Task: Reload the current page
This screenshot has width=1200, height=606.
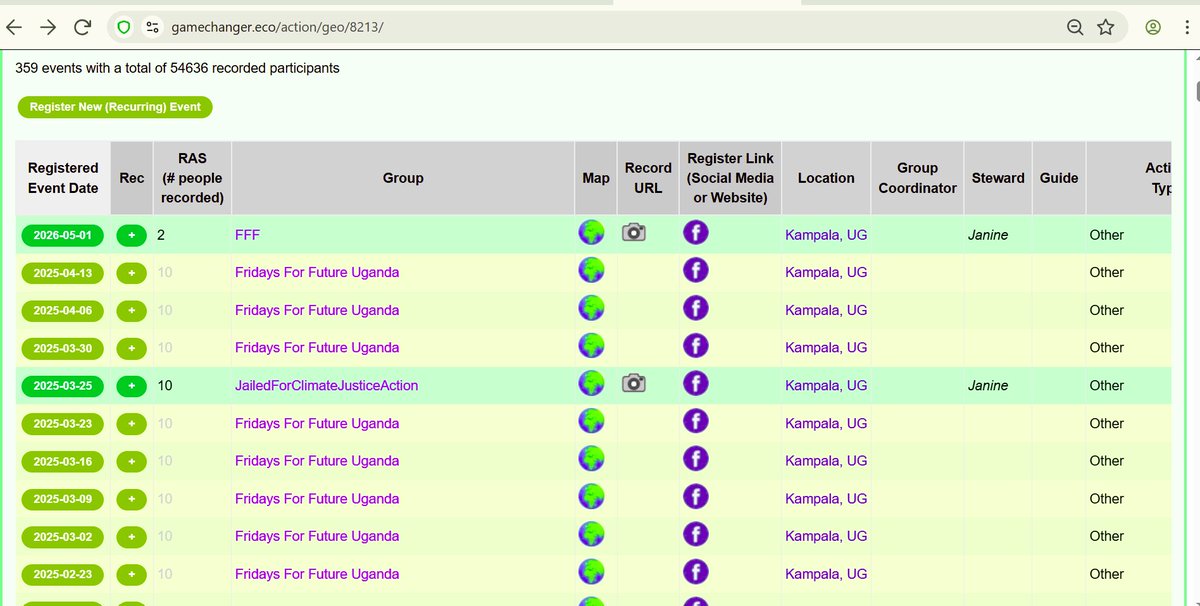Action: click(83, 27)
